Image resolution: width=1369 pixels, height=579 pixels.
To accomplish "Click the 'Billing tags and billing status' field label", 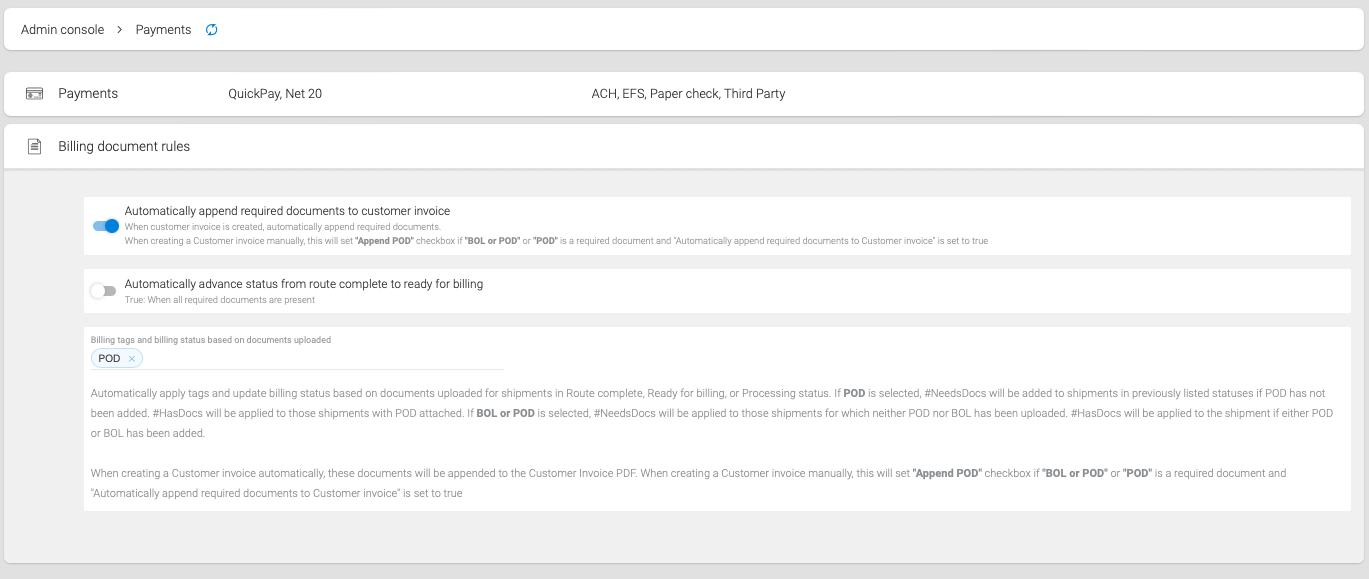I will [x=211, y=340].
